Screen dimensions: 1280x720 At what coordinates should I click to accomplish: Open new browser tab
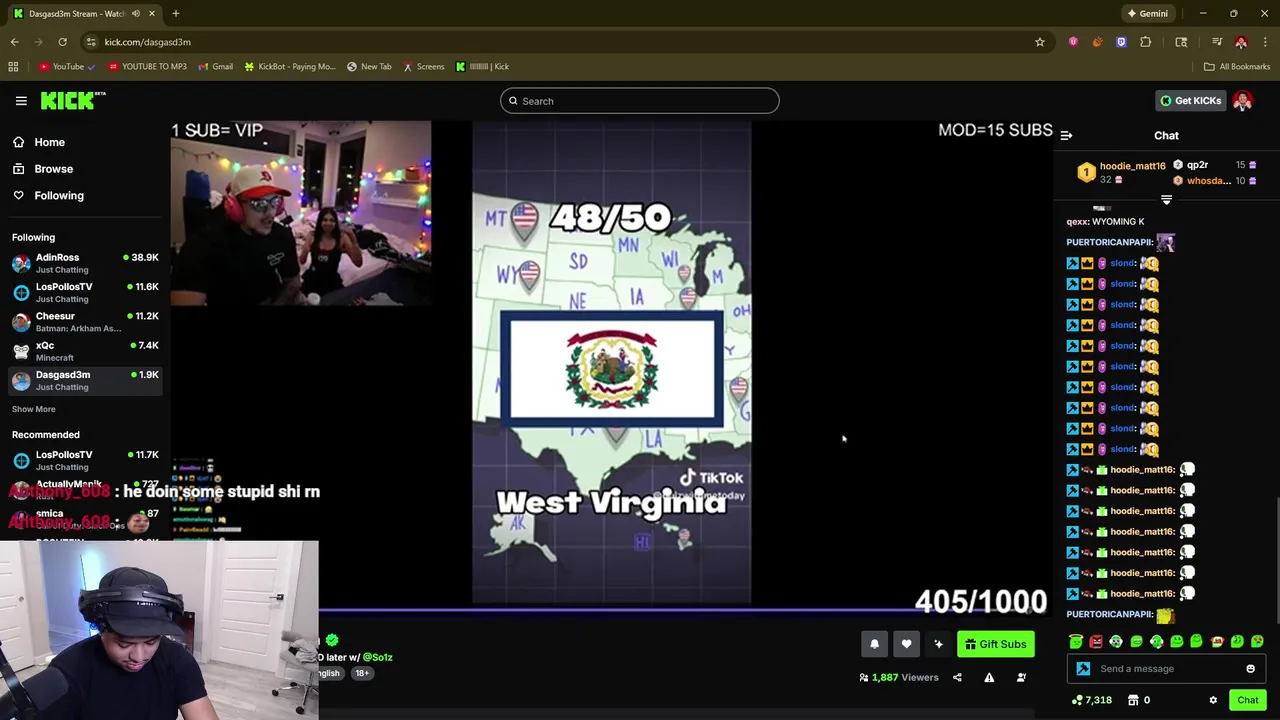click(x=175, y=14)
